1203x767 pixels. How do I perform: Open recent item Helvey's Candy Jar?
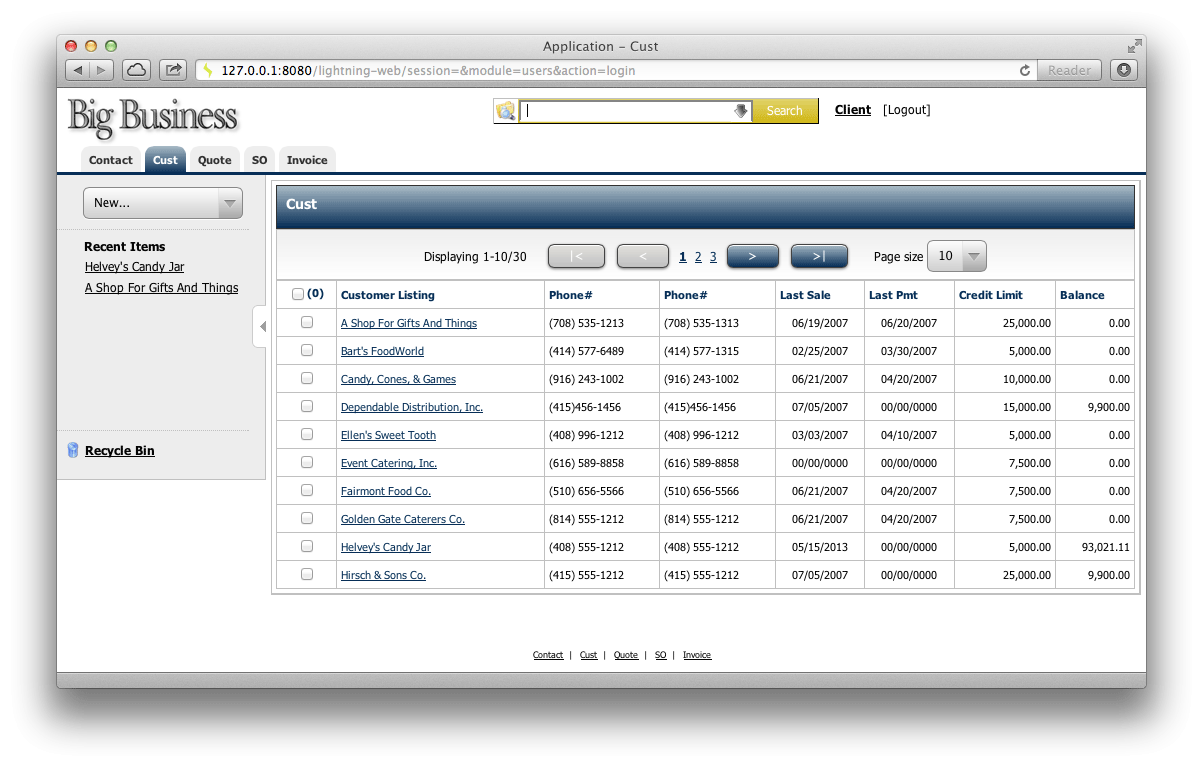pyautogui.click(x=134, y=267)
